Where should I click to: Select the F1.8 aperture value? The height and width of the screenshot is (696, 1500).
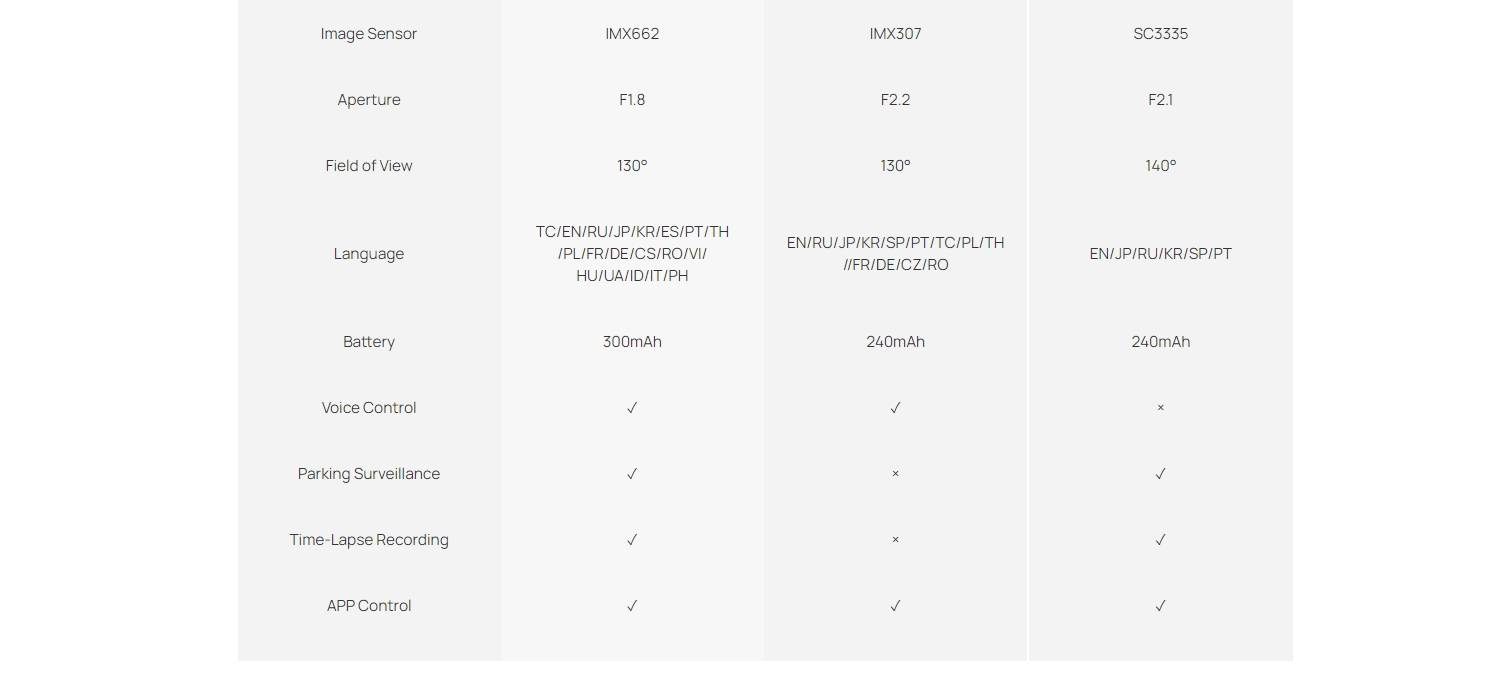tap(632, 100)
